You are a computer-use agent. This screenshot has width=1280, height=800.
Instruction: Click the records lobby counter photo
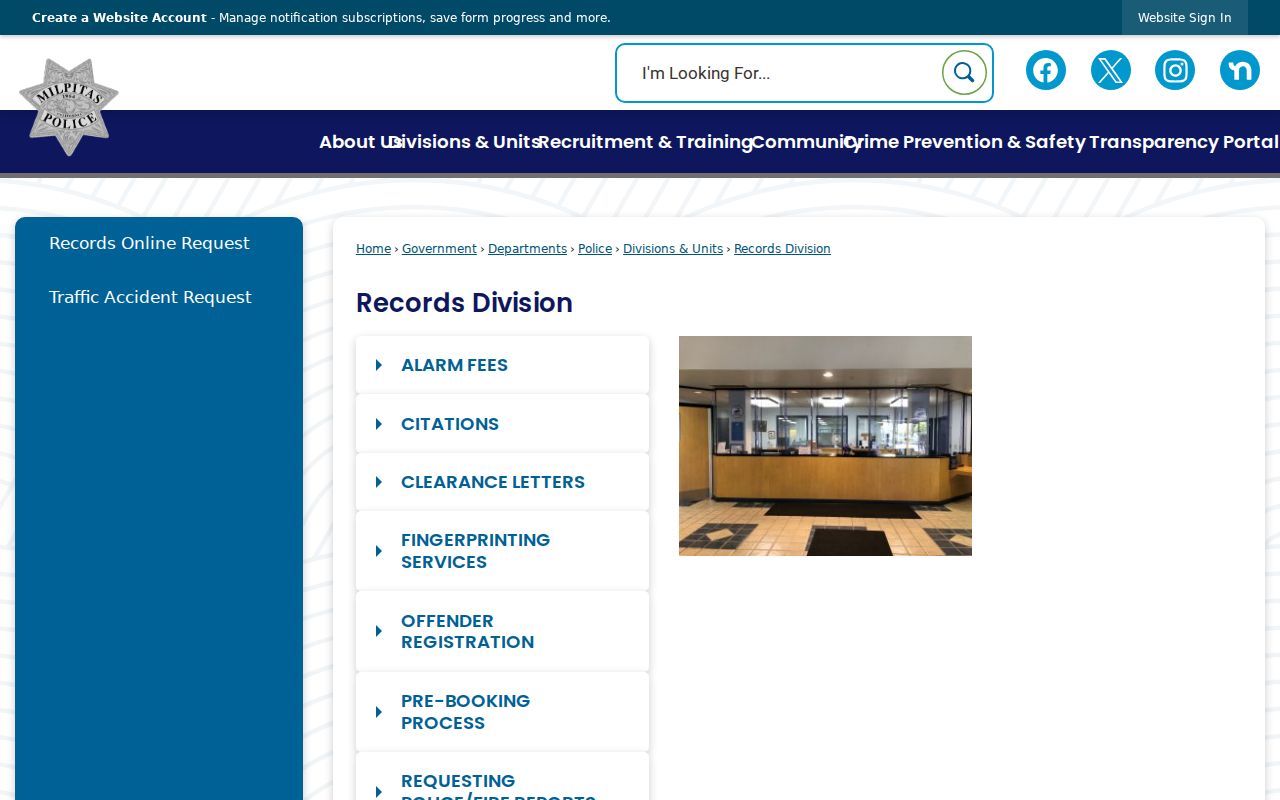(825, 446)
